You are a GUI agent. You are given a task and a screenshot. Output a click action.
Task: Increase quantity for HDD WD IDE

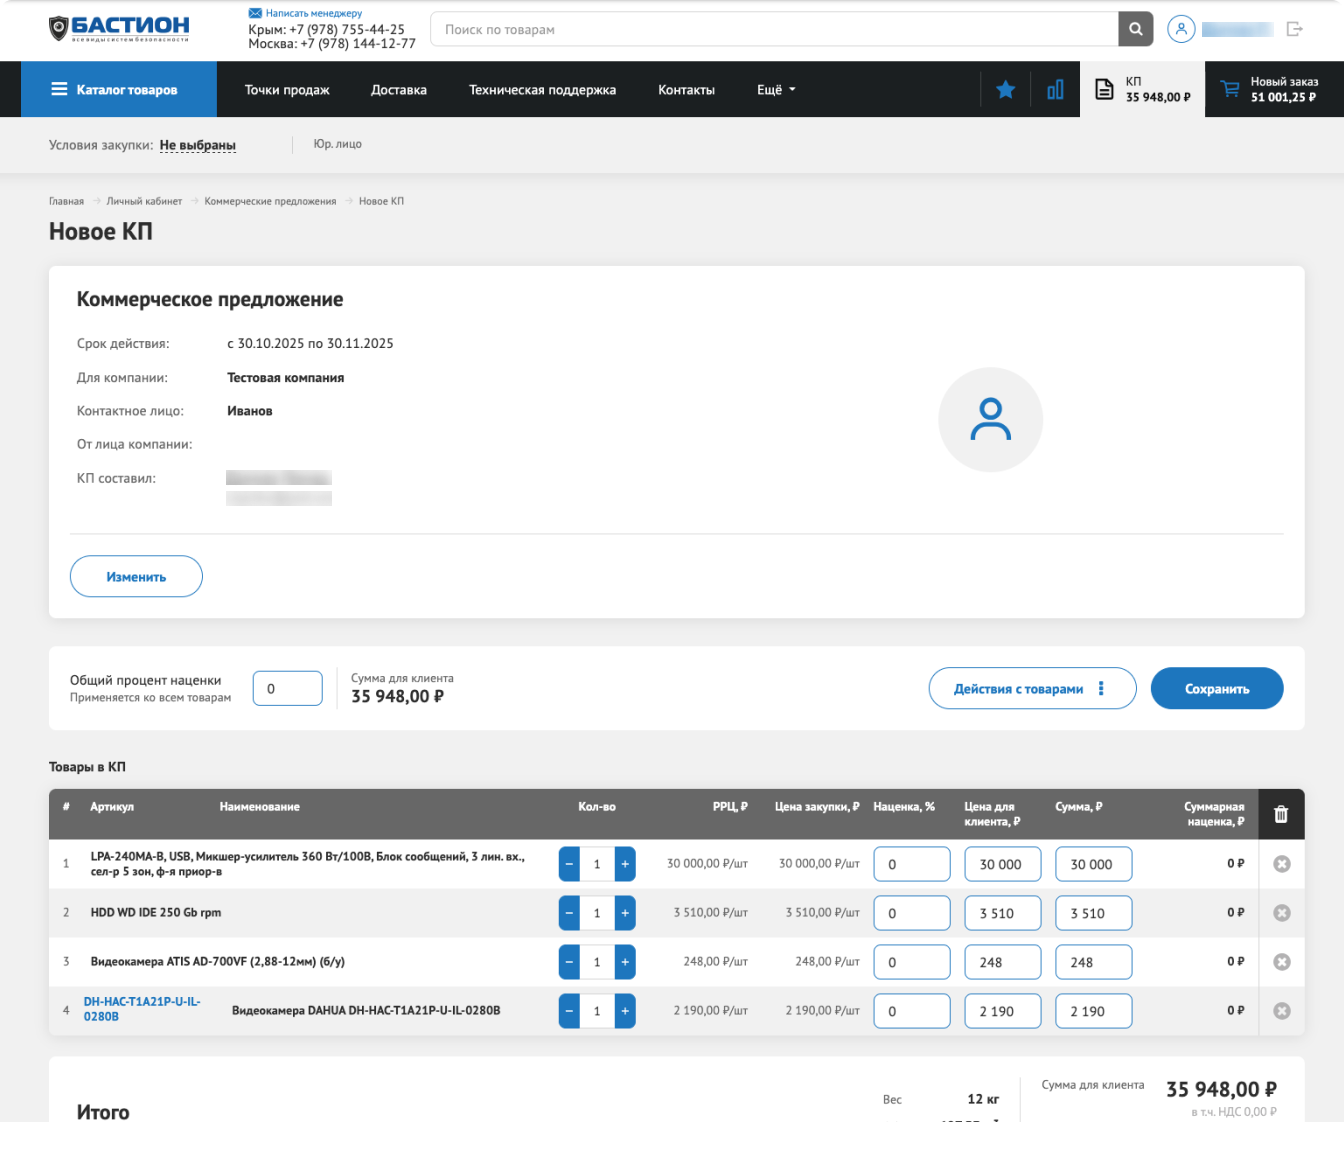point(625,913)
